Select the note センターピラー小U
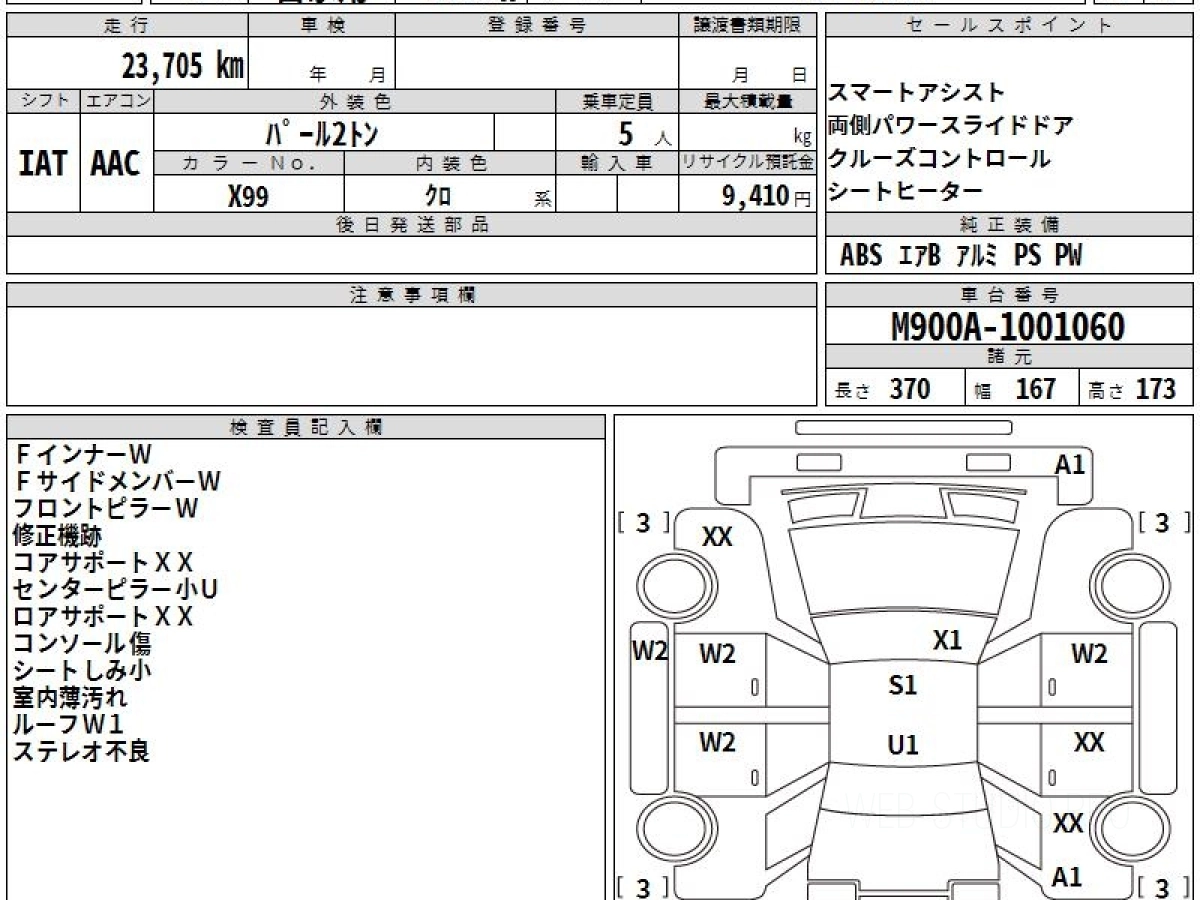 click(x=115, y=590)
